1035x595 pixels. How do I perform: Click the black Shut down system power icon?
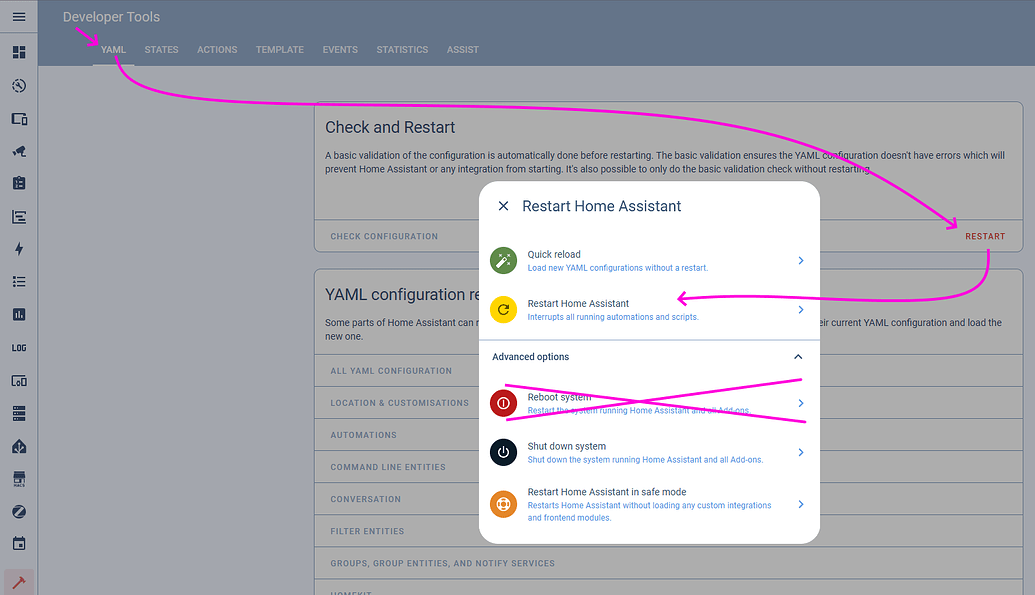[503, 452]
